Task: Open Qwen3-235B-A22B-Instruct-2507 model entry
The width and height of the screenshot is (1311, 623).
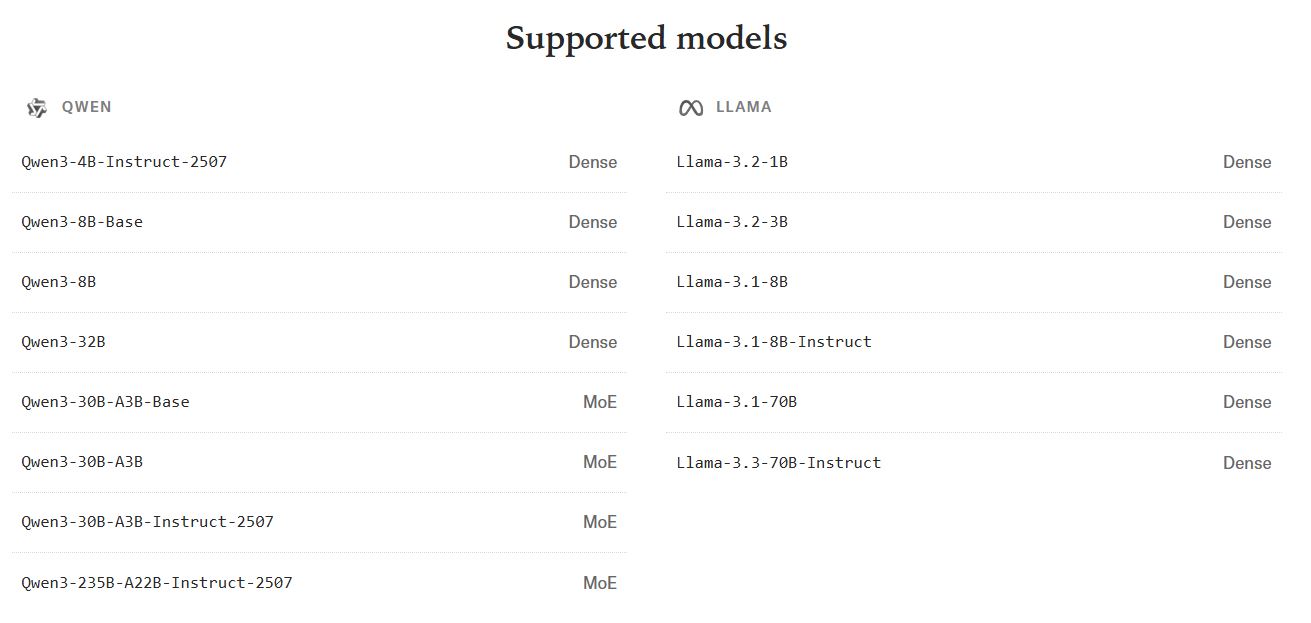Action: [157, 583]
